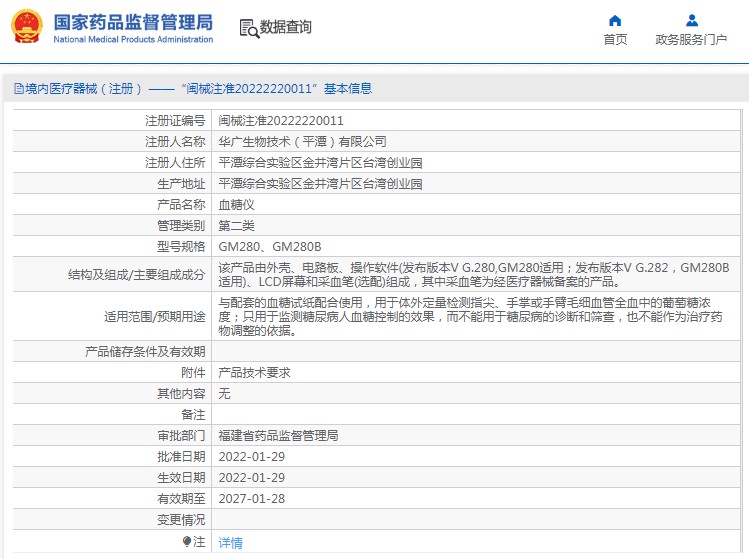Open 政务服务门户 via person icon
The image size is (749, 559).
pyautogui.click(x=691, y=21)
